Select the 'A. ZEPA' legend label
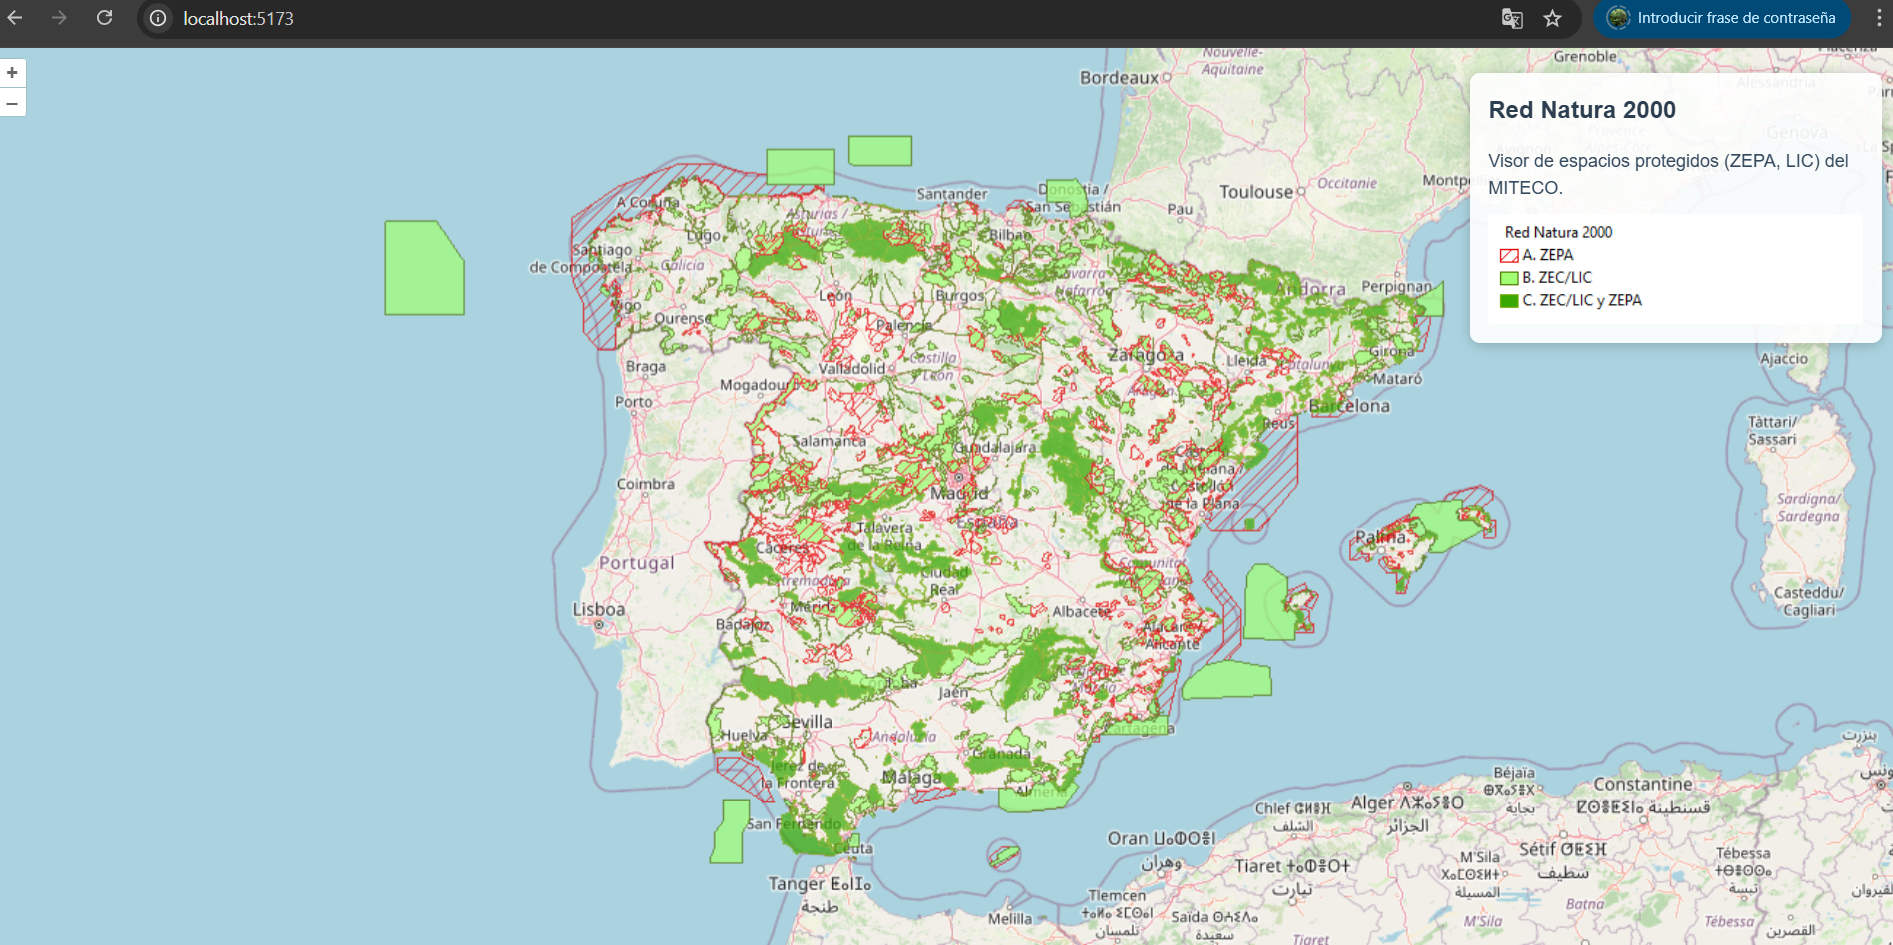 coord(1547,255)
